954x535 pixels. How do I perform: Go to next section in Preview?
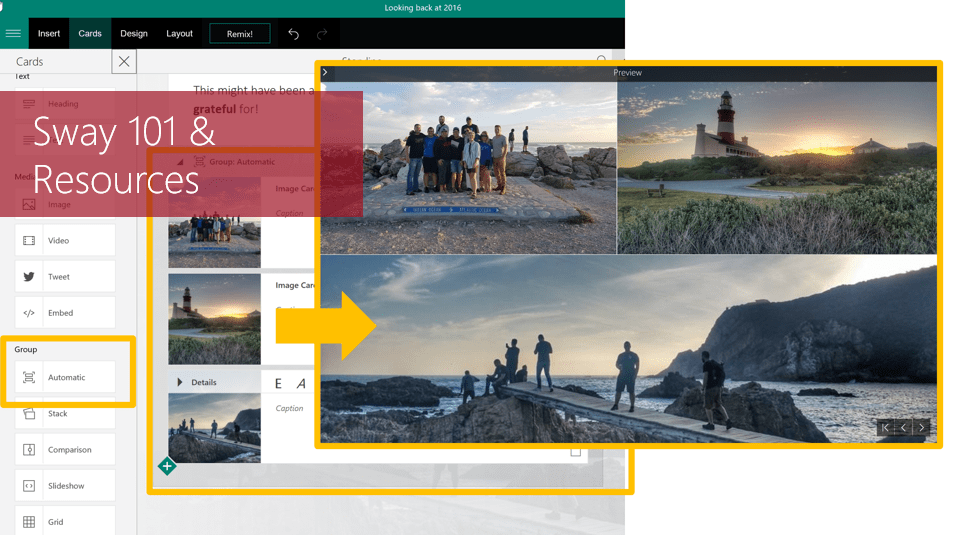tap(922, 428)
